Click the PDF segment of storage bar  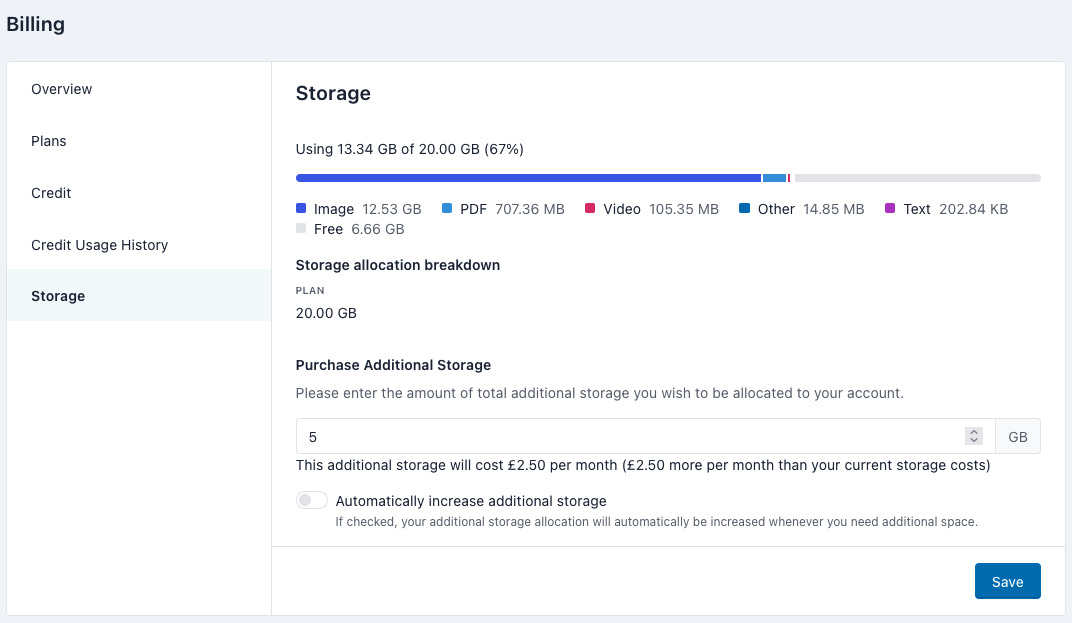point(775,178)
